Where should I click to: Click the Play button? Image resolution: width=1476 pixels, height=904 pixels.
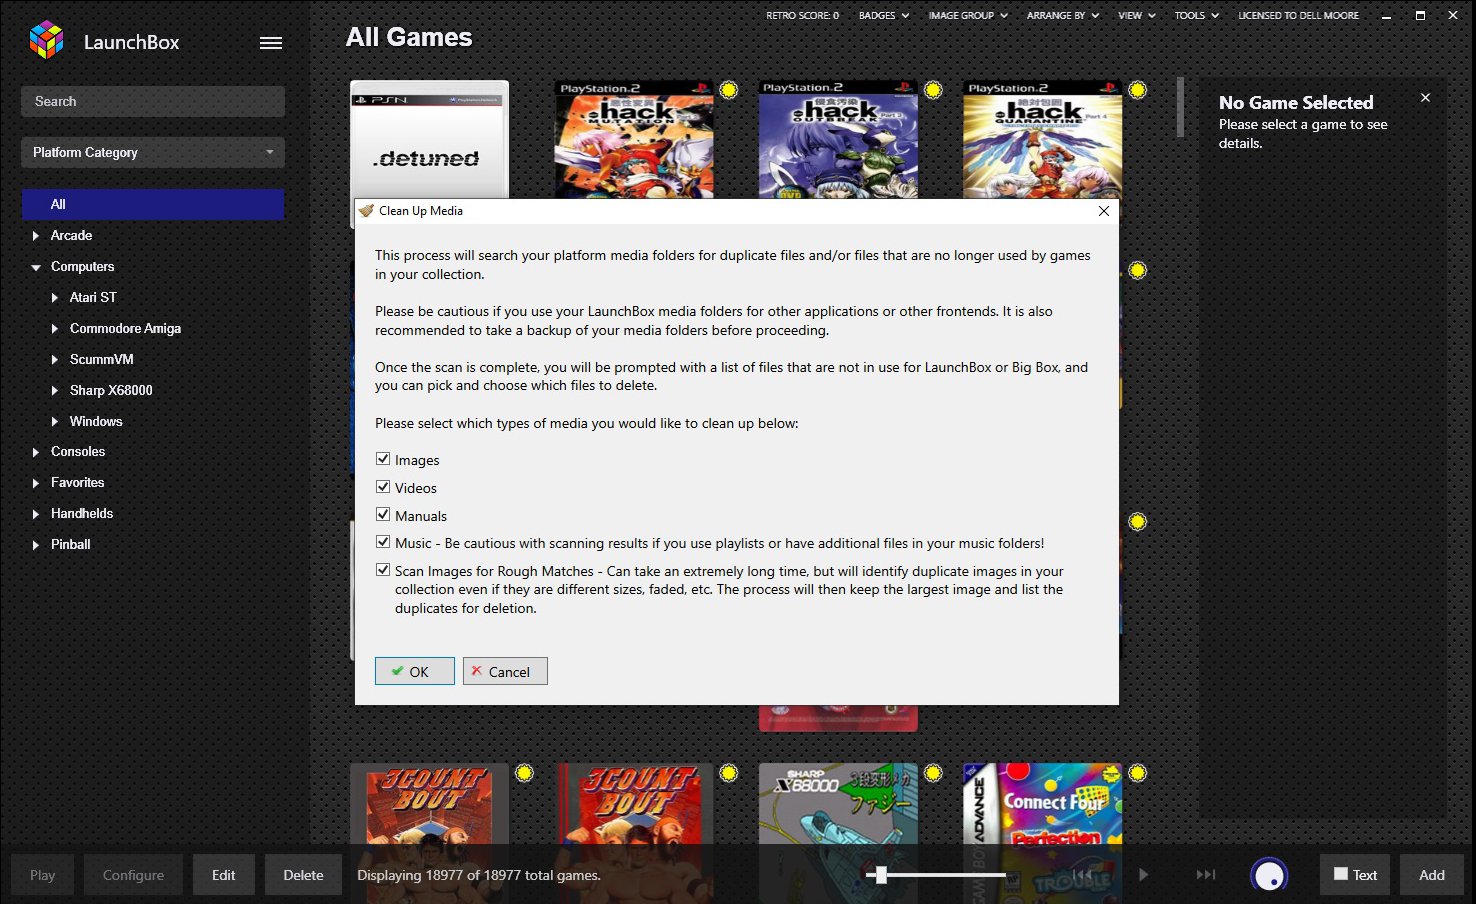click(43, 875)
